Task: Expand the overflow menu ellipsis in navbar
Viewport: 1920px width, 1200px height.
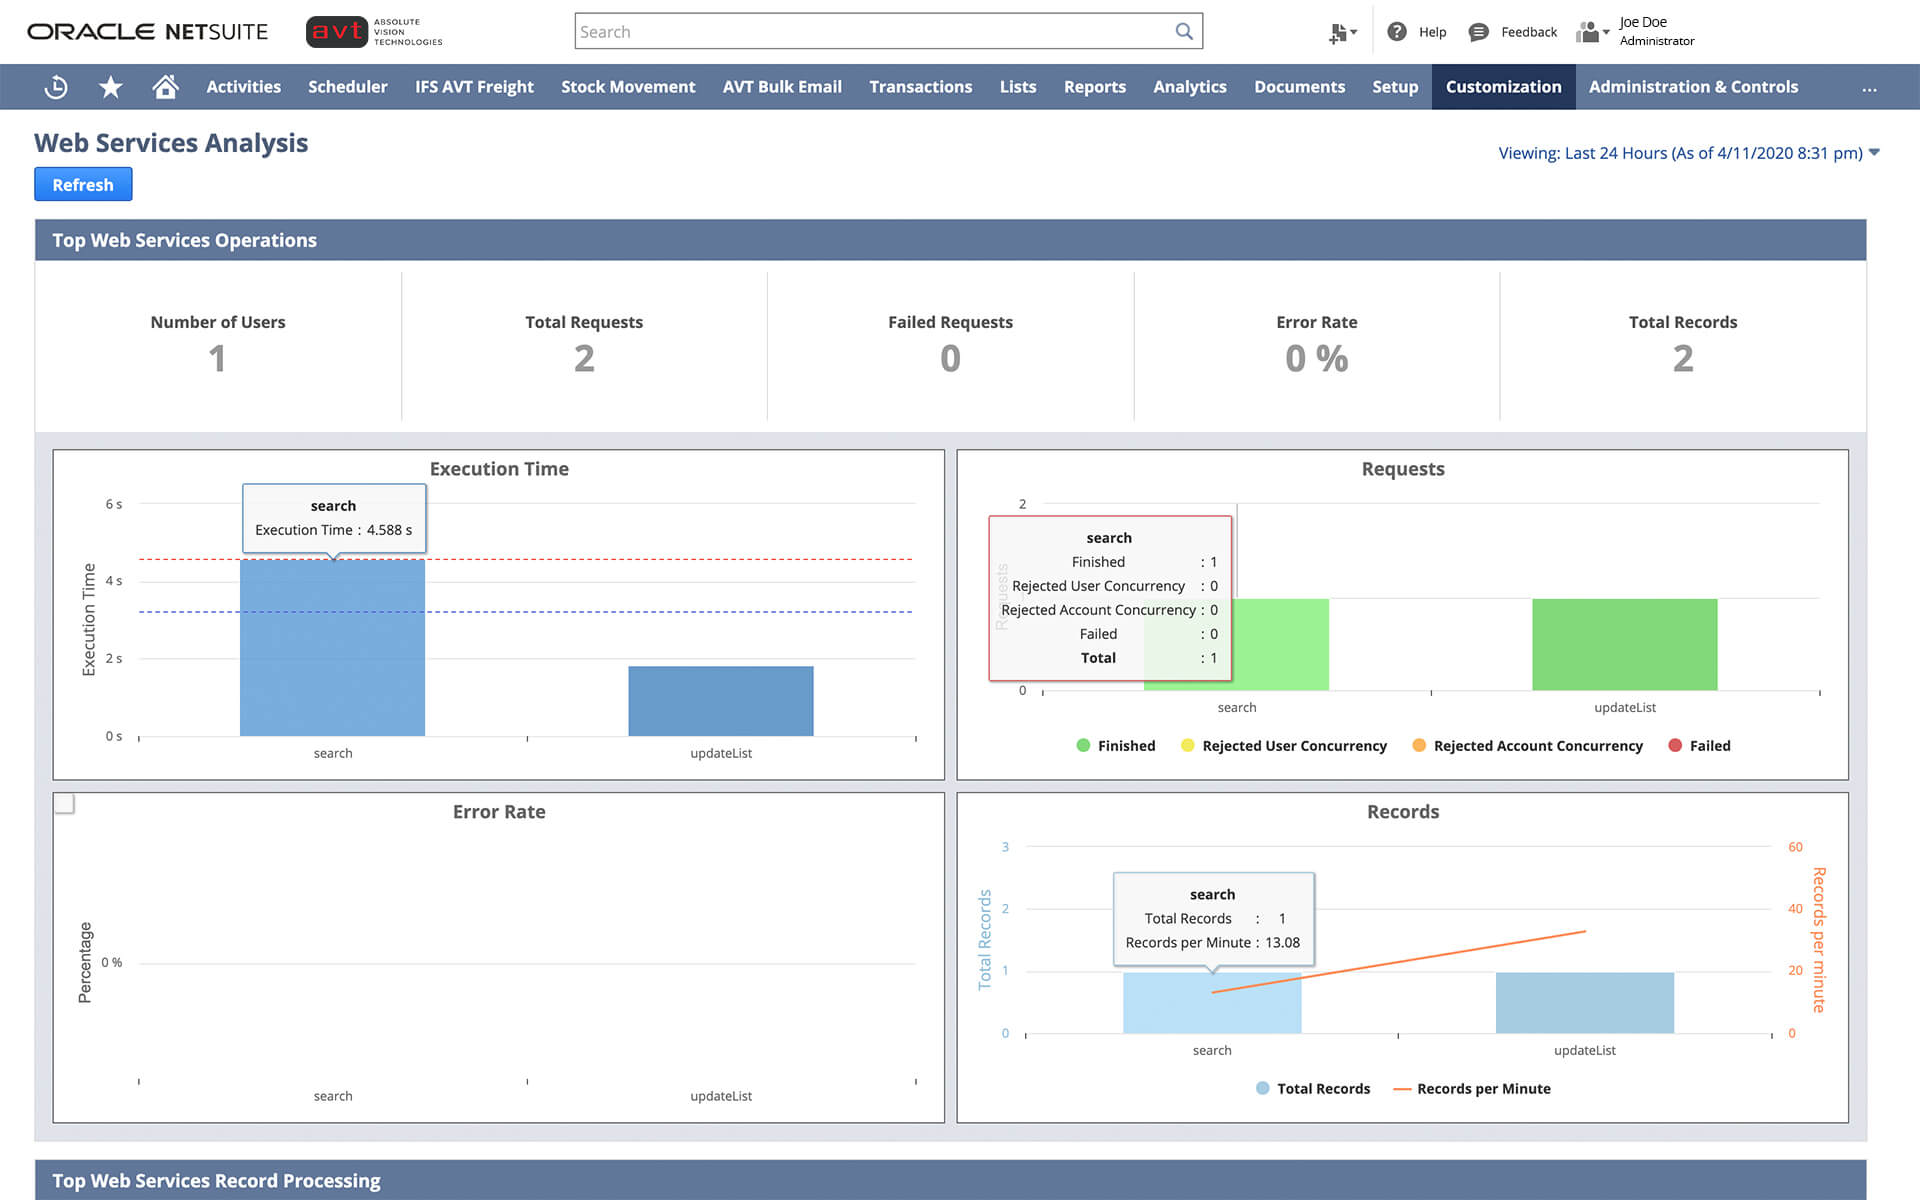Action: coord(1869,88)
